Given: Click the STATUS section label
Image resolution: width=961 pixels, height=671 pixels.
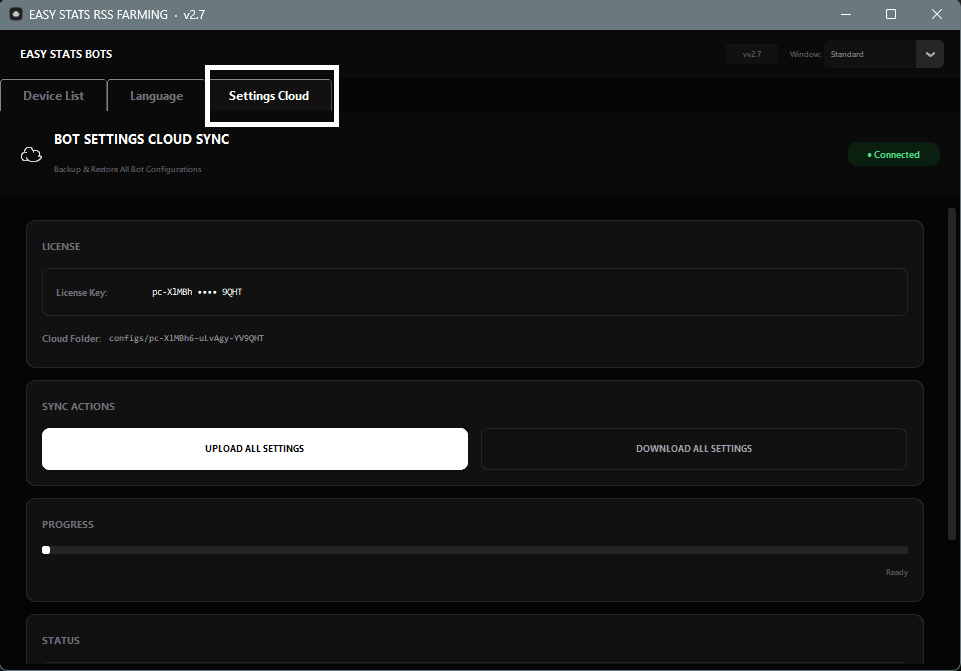Looking at the screenshot, I should pyautogui.click(x=61, y=640).
